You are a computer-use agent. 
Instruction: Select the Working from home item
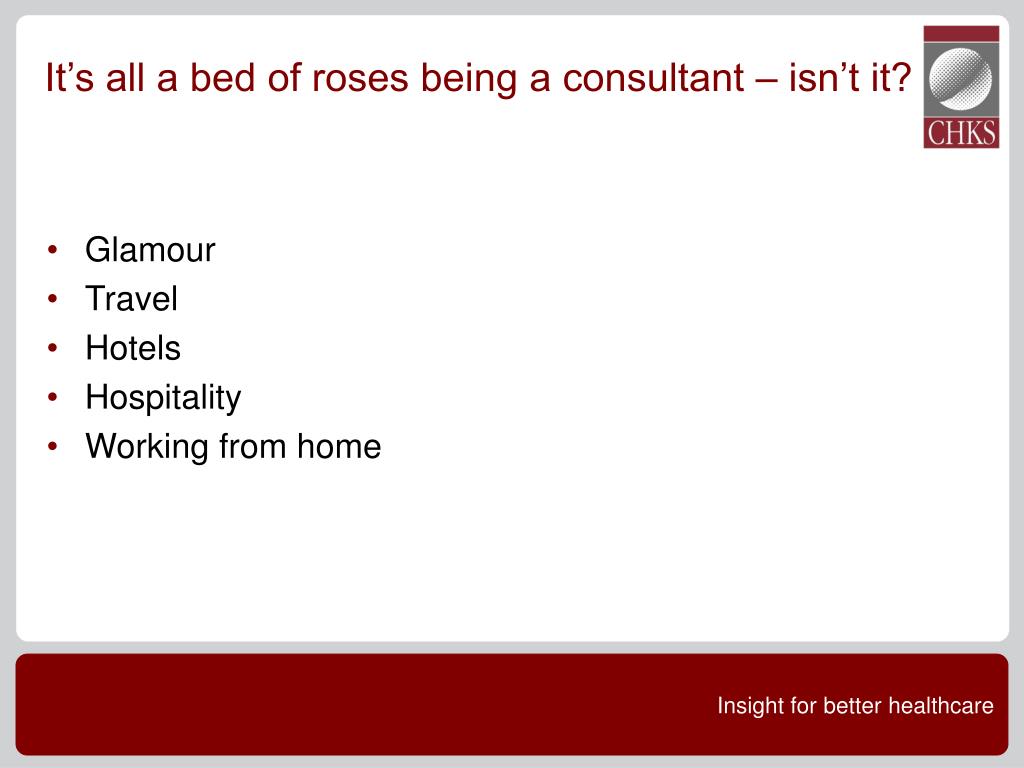tap(233, 447)
